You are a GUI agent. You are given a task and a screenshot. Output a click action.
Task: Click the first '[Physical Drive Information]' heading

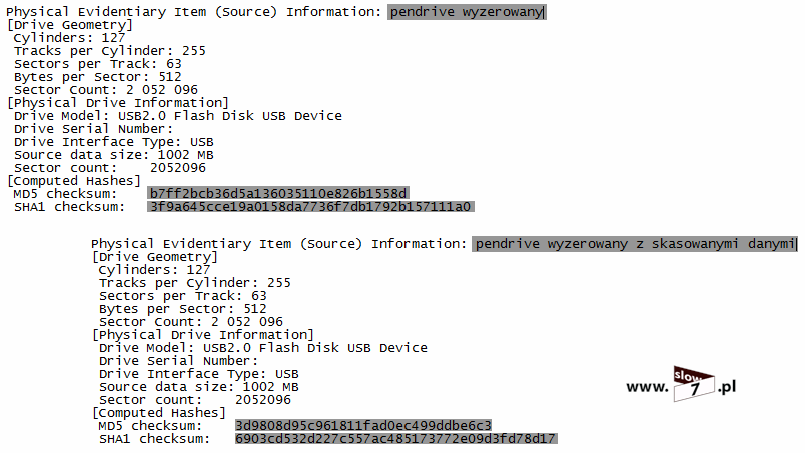coord(118,103)
